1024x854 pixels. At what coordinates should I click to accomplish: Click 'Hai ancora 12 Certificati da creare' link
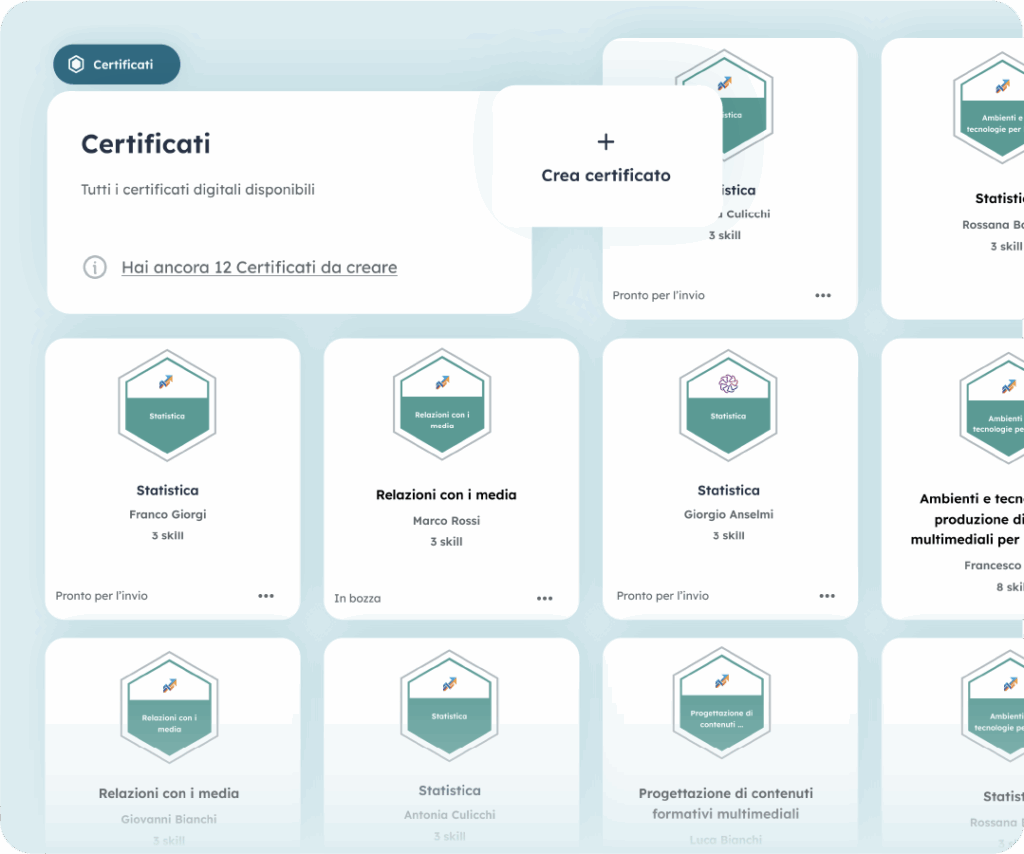pos(259,267)
